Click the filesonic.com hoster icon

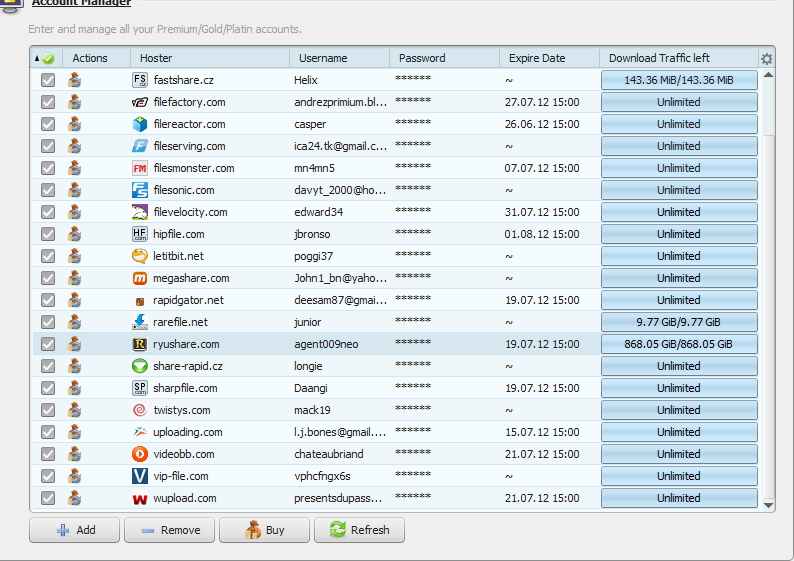[x=140, y=190]
